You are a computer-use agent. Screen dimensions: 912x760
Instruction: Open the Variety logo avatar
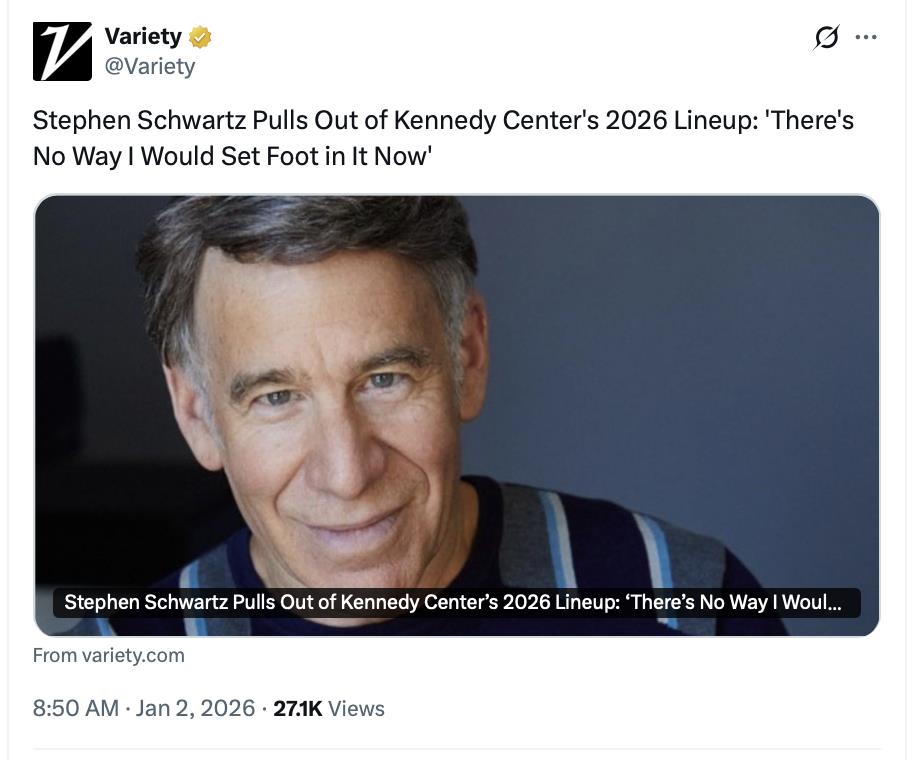(x=62, y=51)
